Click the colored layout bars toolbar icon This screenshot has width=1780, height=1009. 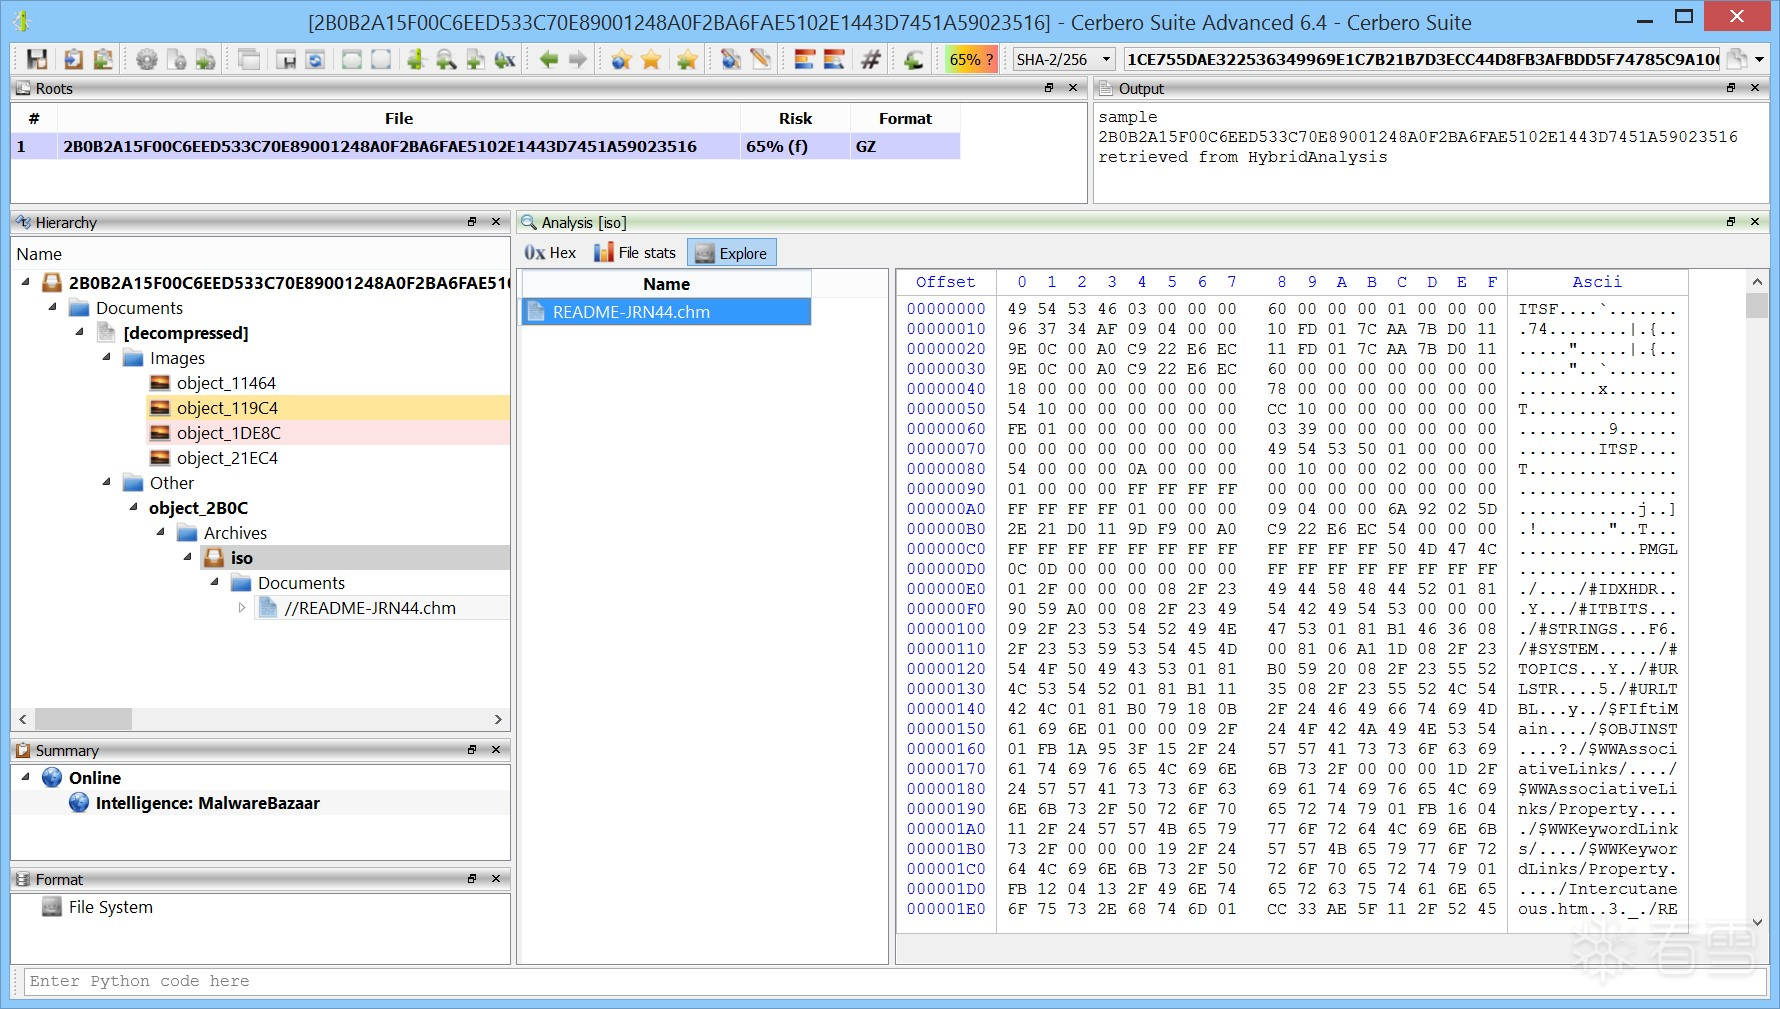tap(804, 59)
